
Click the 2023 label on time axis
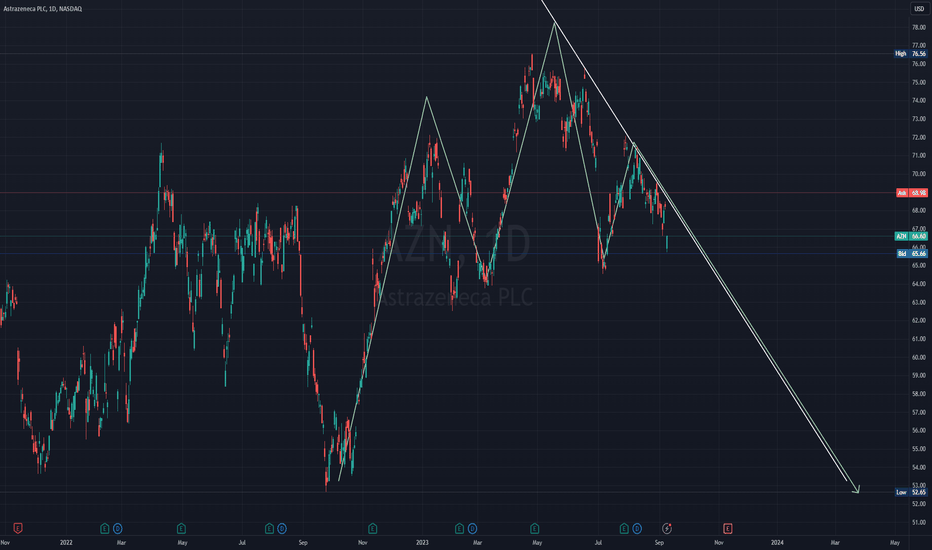click(x=422, y=542)
